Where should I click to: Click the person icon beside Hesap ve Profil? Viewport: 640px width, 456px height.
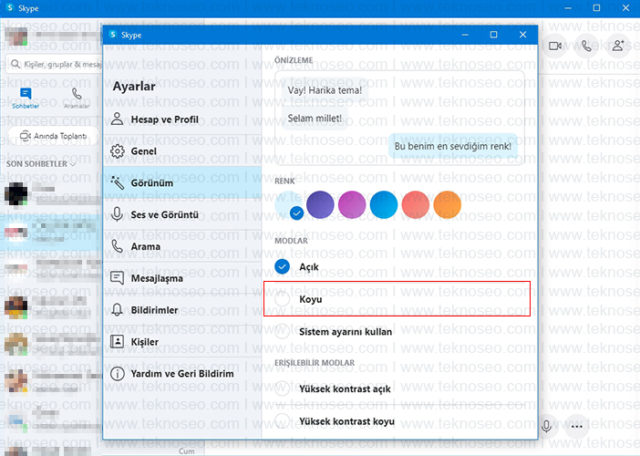(x=117, y=119)
